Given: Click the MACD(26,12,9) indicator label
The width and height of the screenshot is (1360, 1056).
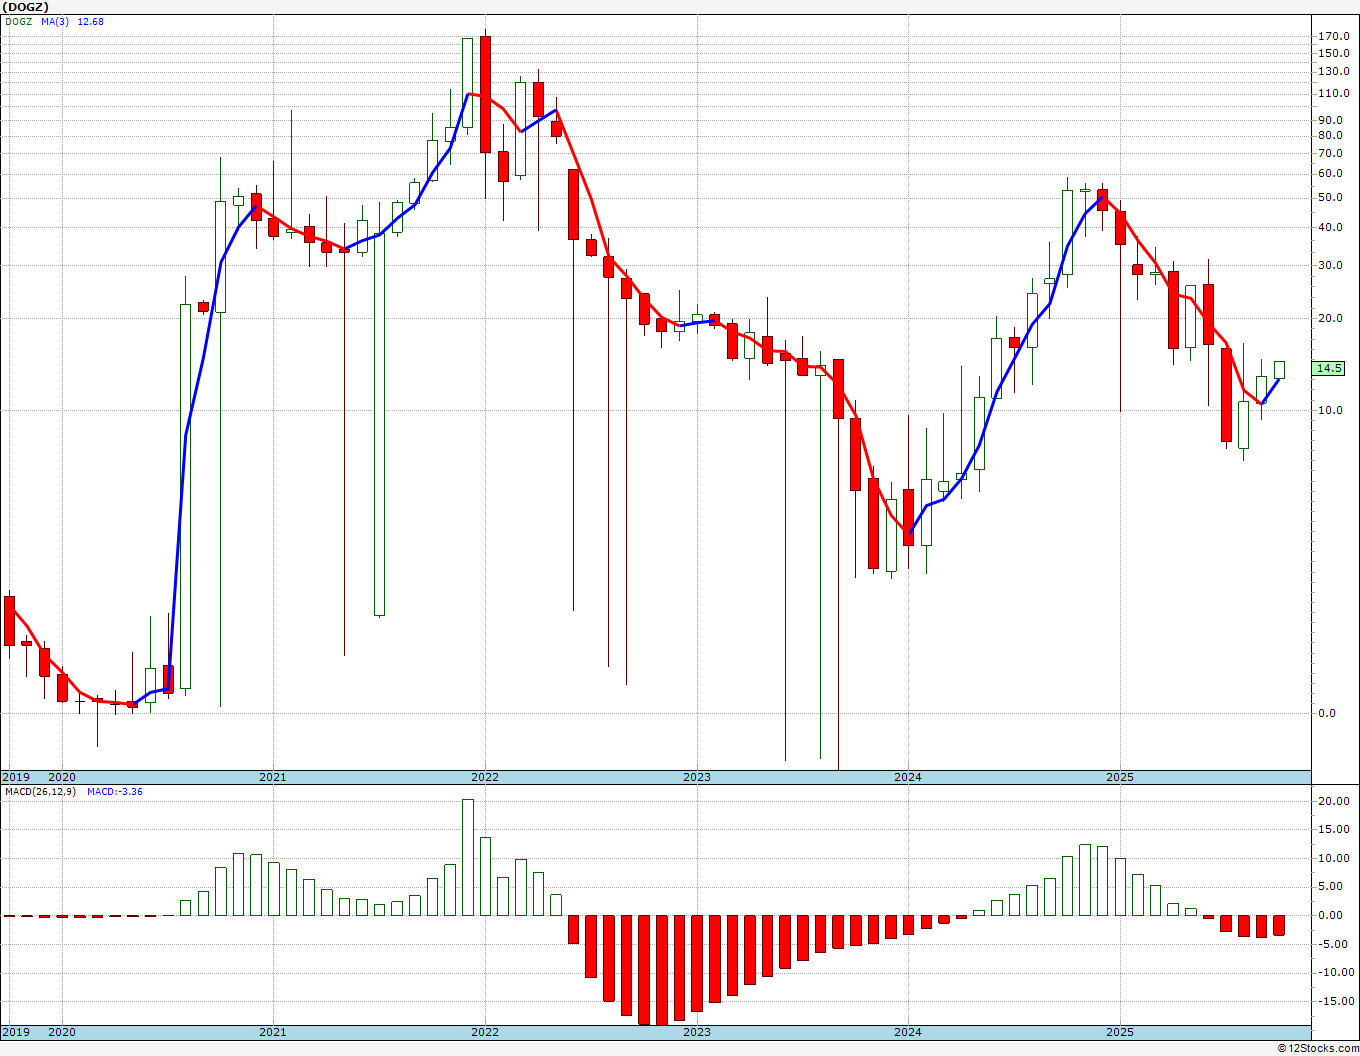Looking at the screenshot, I should (x=42, y=791).
